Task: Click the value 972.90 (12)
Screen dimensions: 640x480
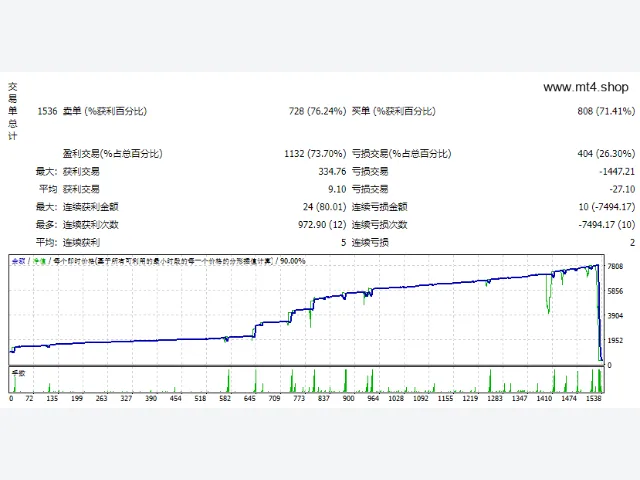Action: (x=322, y=224)
